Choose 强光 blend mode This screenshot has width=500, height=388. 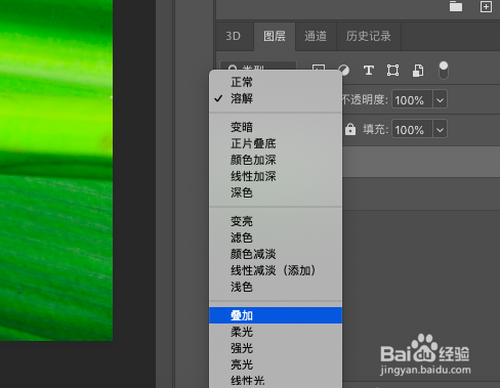(x=275, y=348)
